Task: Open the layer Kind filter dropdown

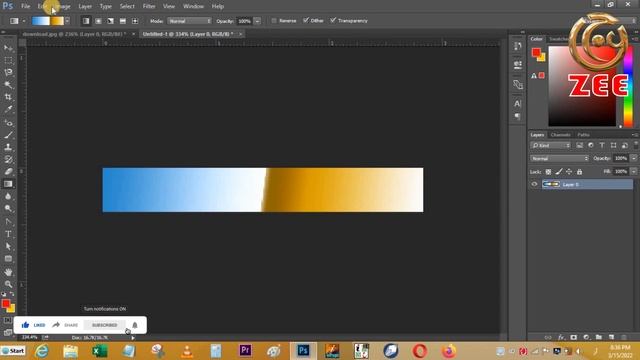Action: pos(550,145)
